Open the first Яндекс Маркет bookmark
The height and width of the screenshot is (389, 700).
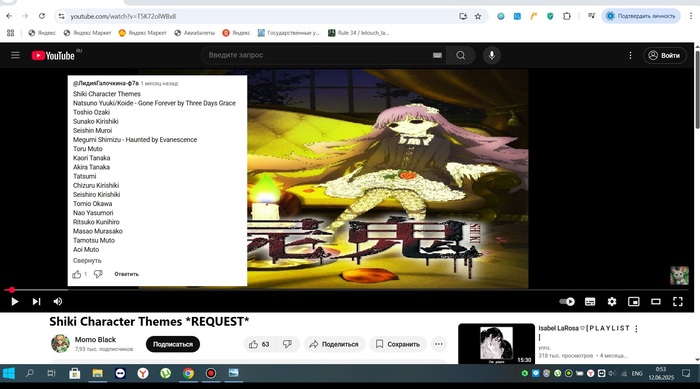coord(87,33)
